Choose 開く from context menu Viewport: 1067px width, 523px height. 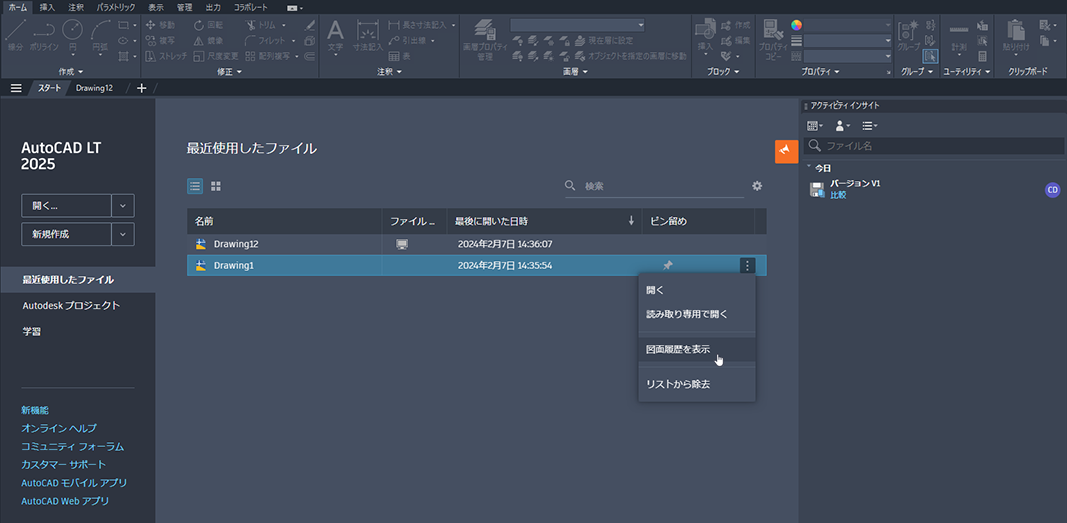(697, 290)
